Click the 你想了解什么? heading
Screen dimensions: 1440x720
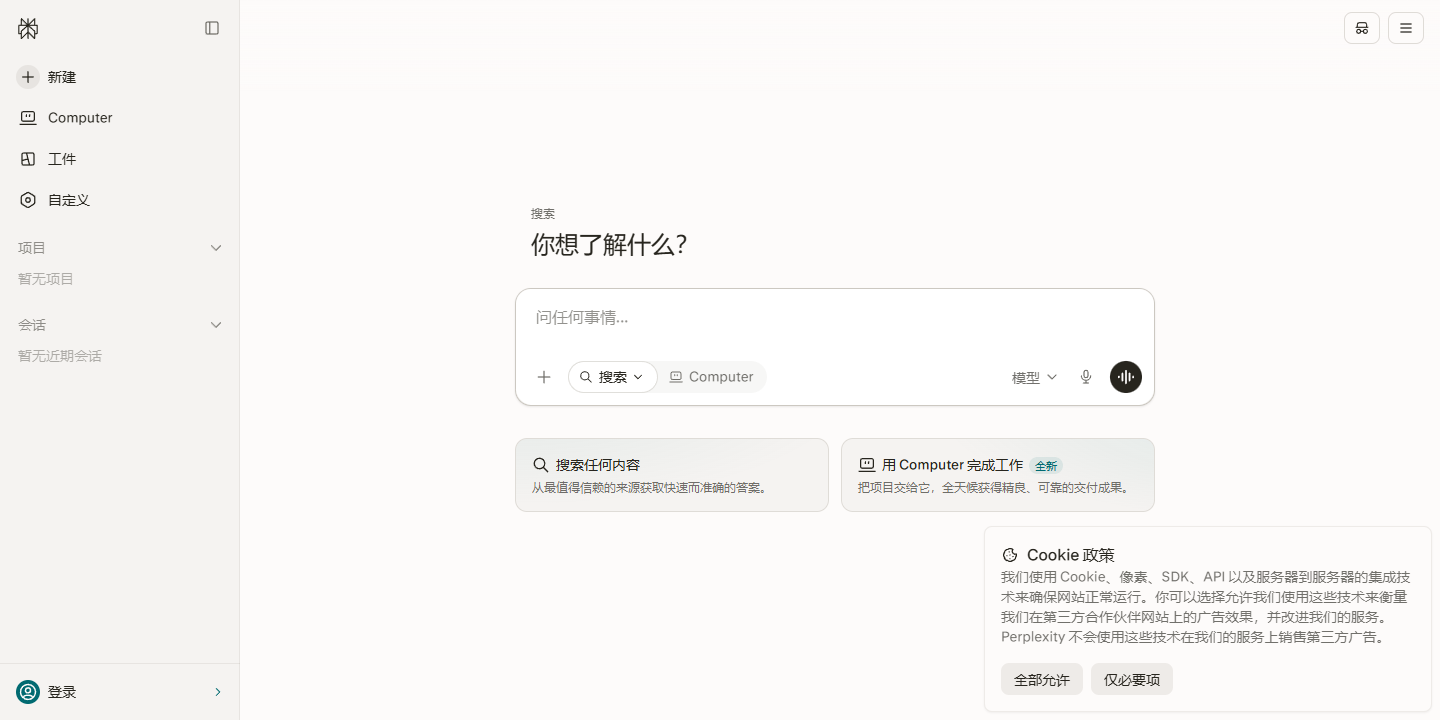609,245
